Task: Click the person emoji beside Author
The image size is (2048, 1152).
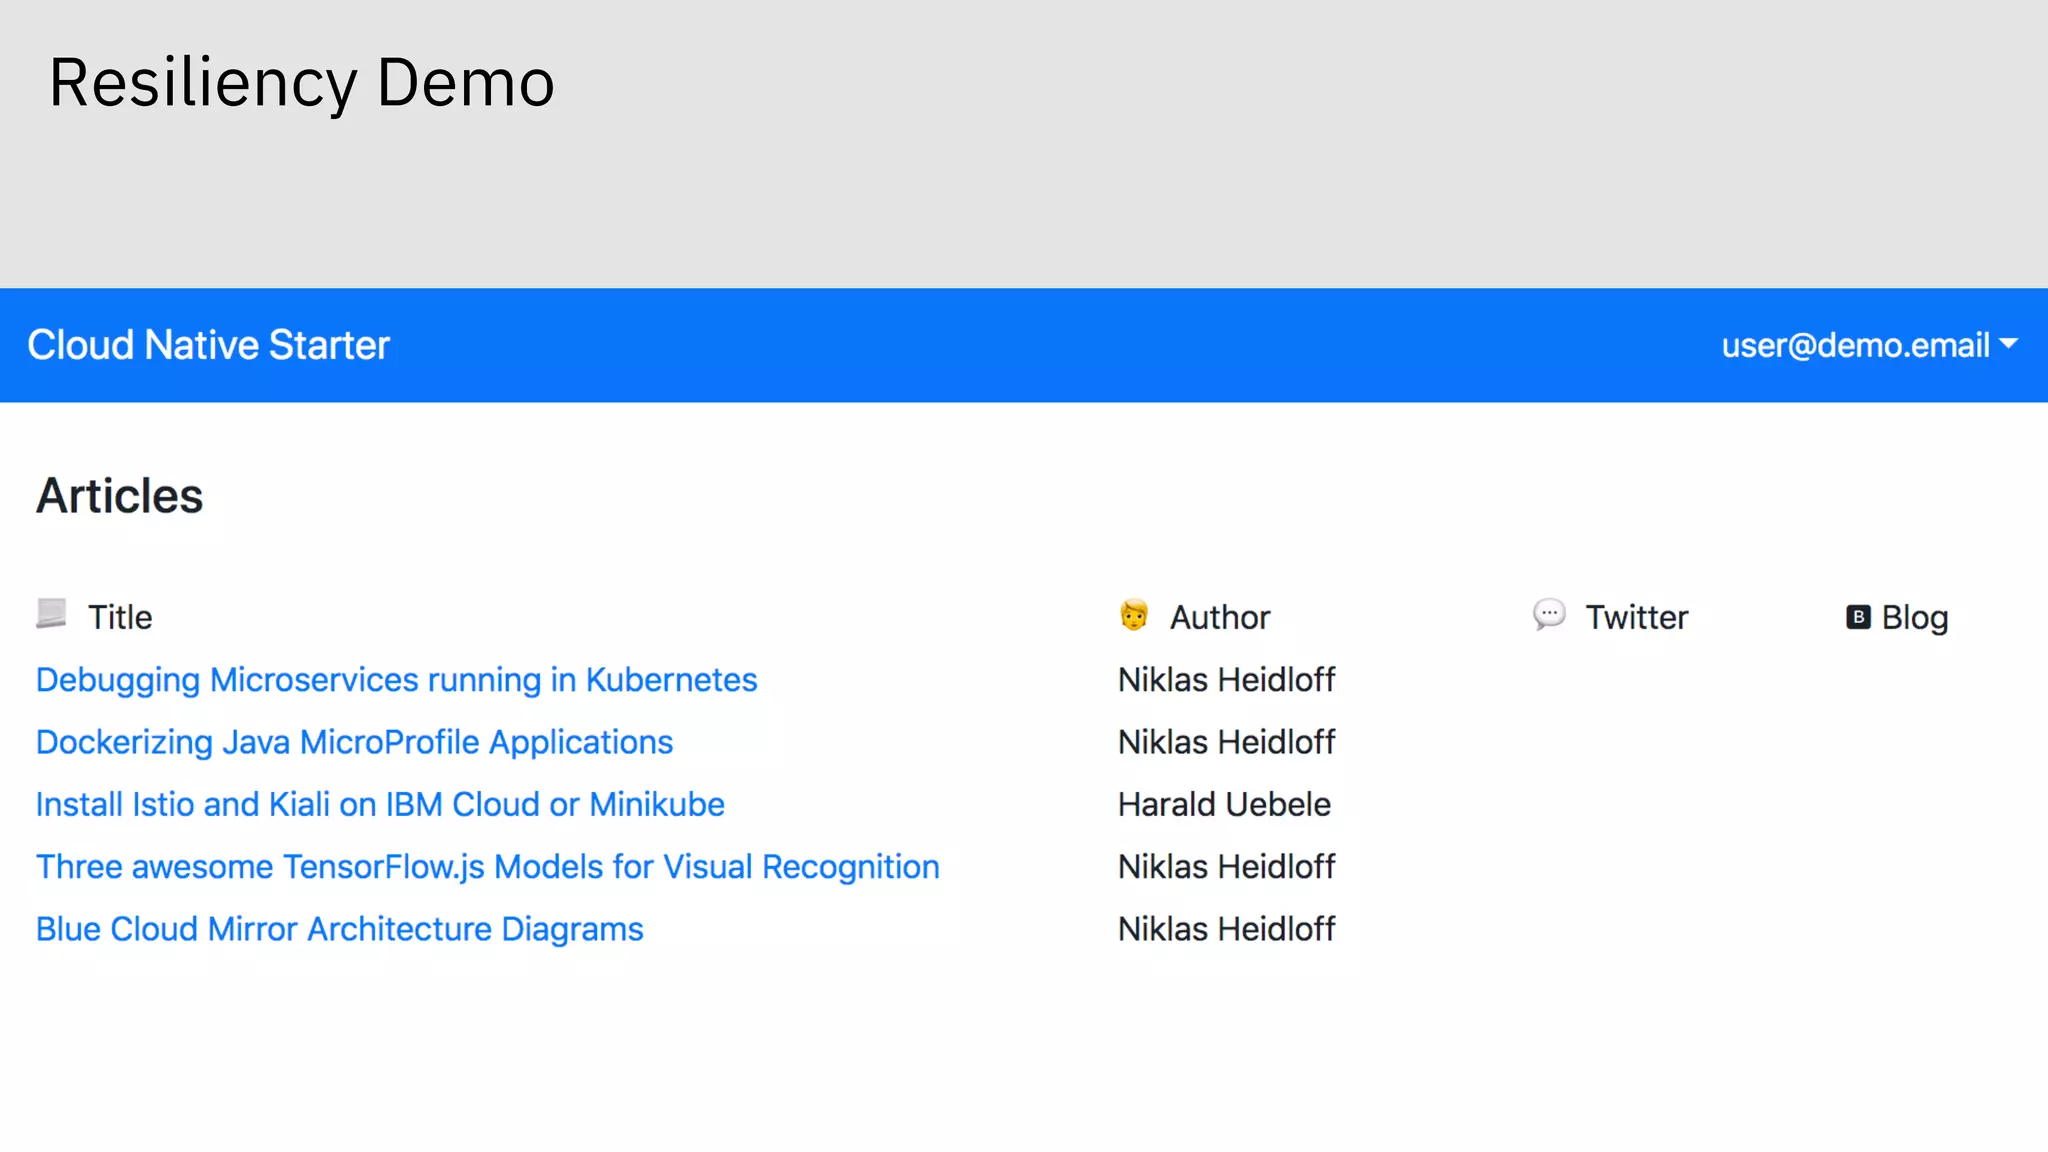Action: (1134, 615)
